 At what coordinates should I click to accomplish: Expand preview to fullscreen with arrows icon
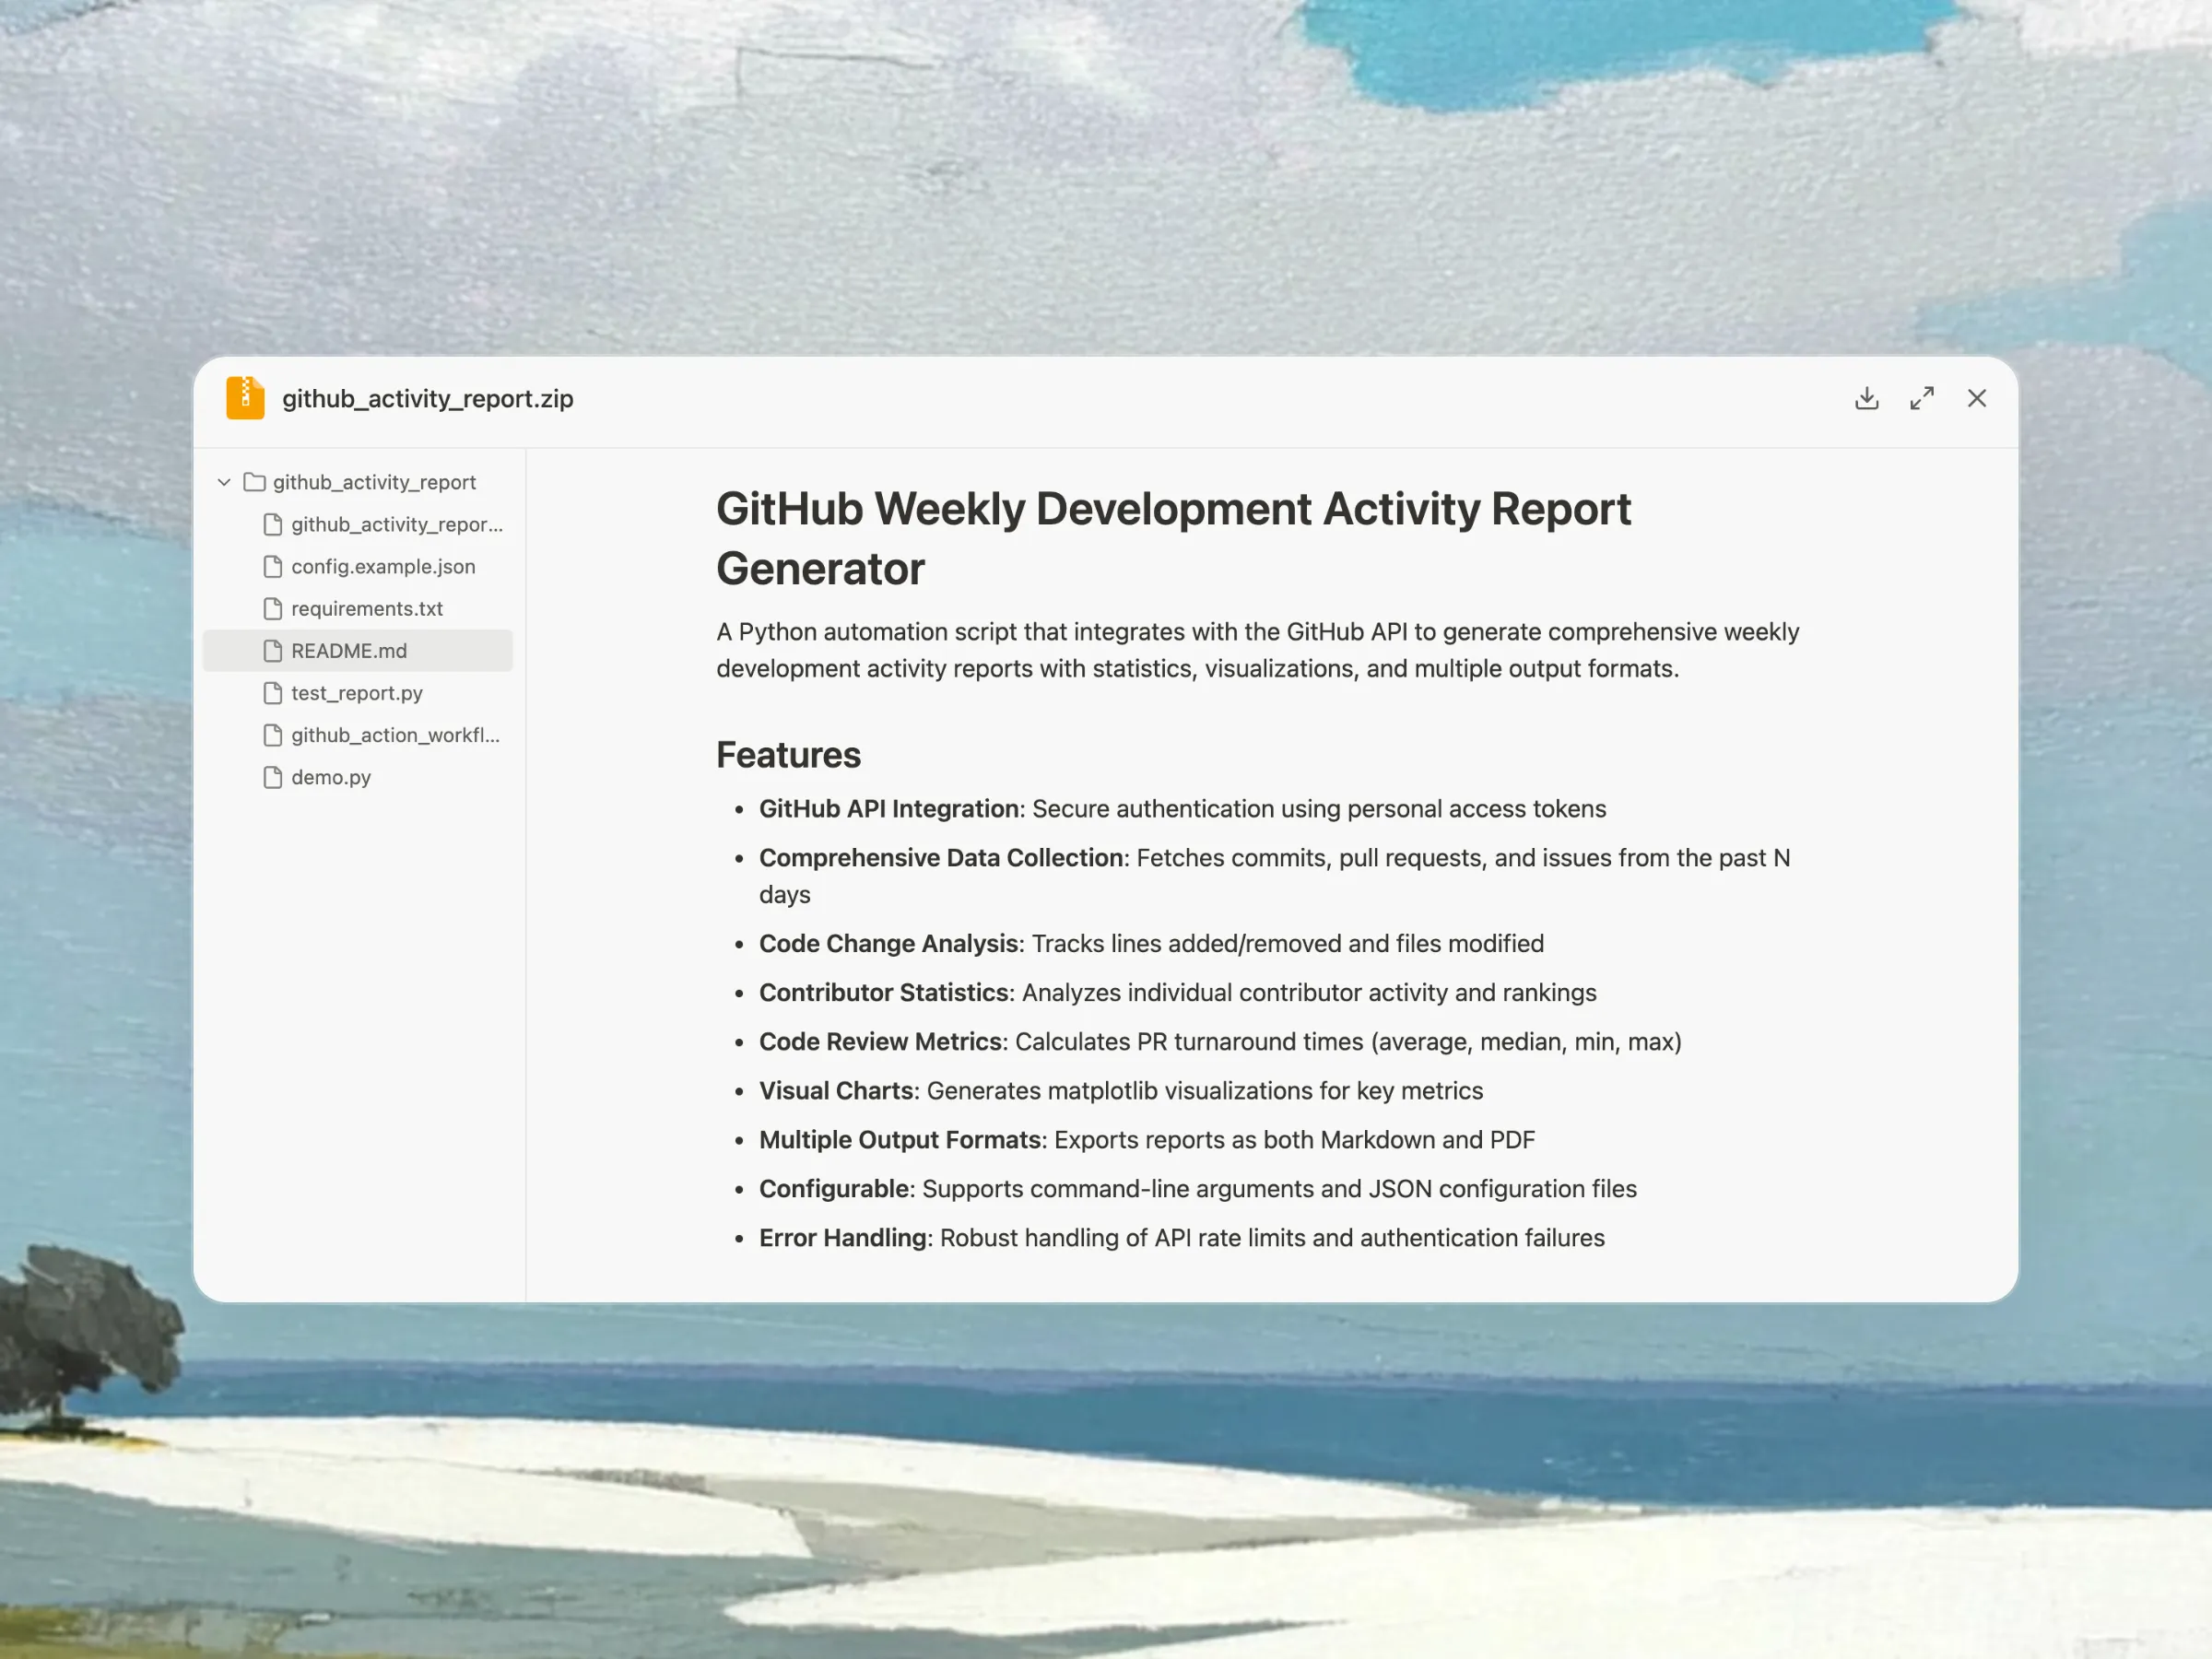[x=1921, y=398]
